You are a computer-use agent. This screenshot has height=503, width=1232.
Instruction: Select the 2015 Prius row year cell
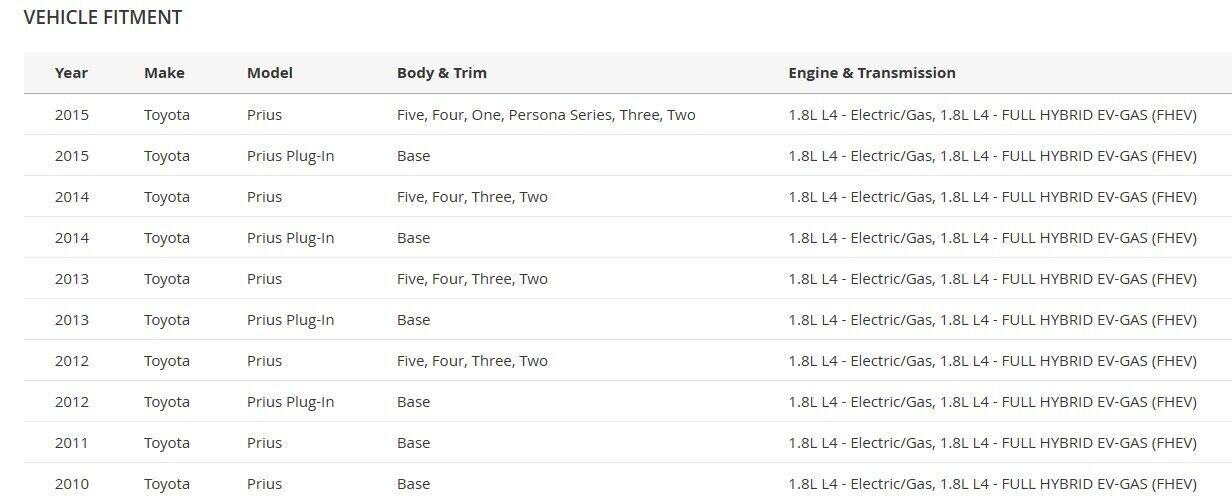click(72, 115)
